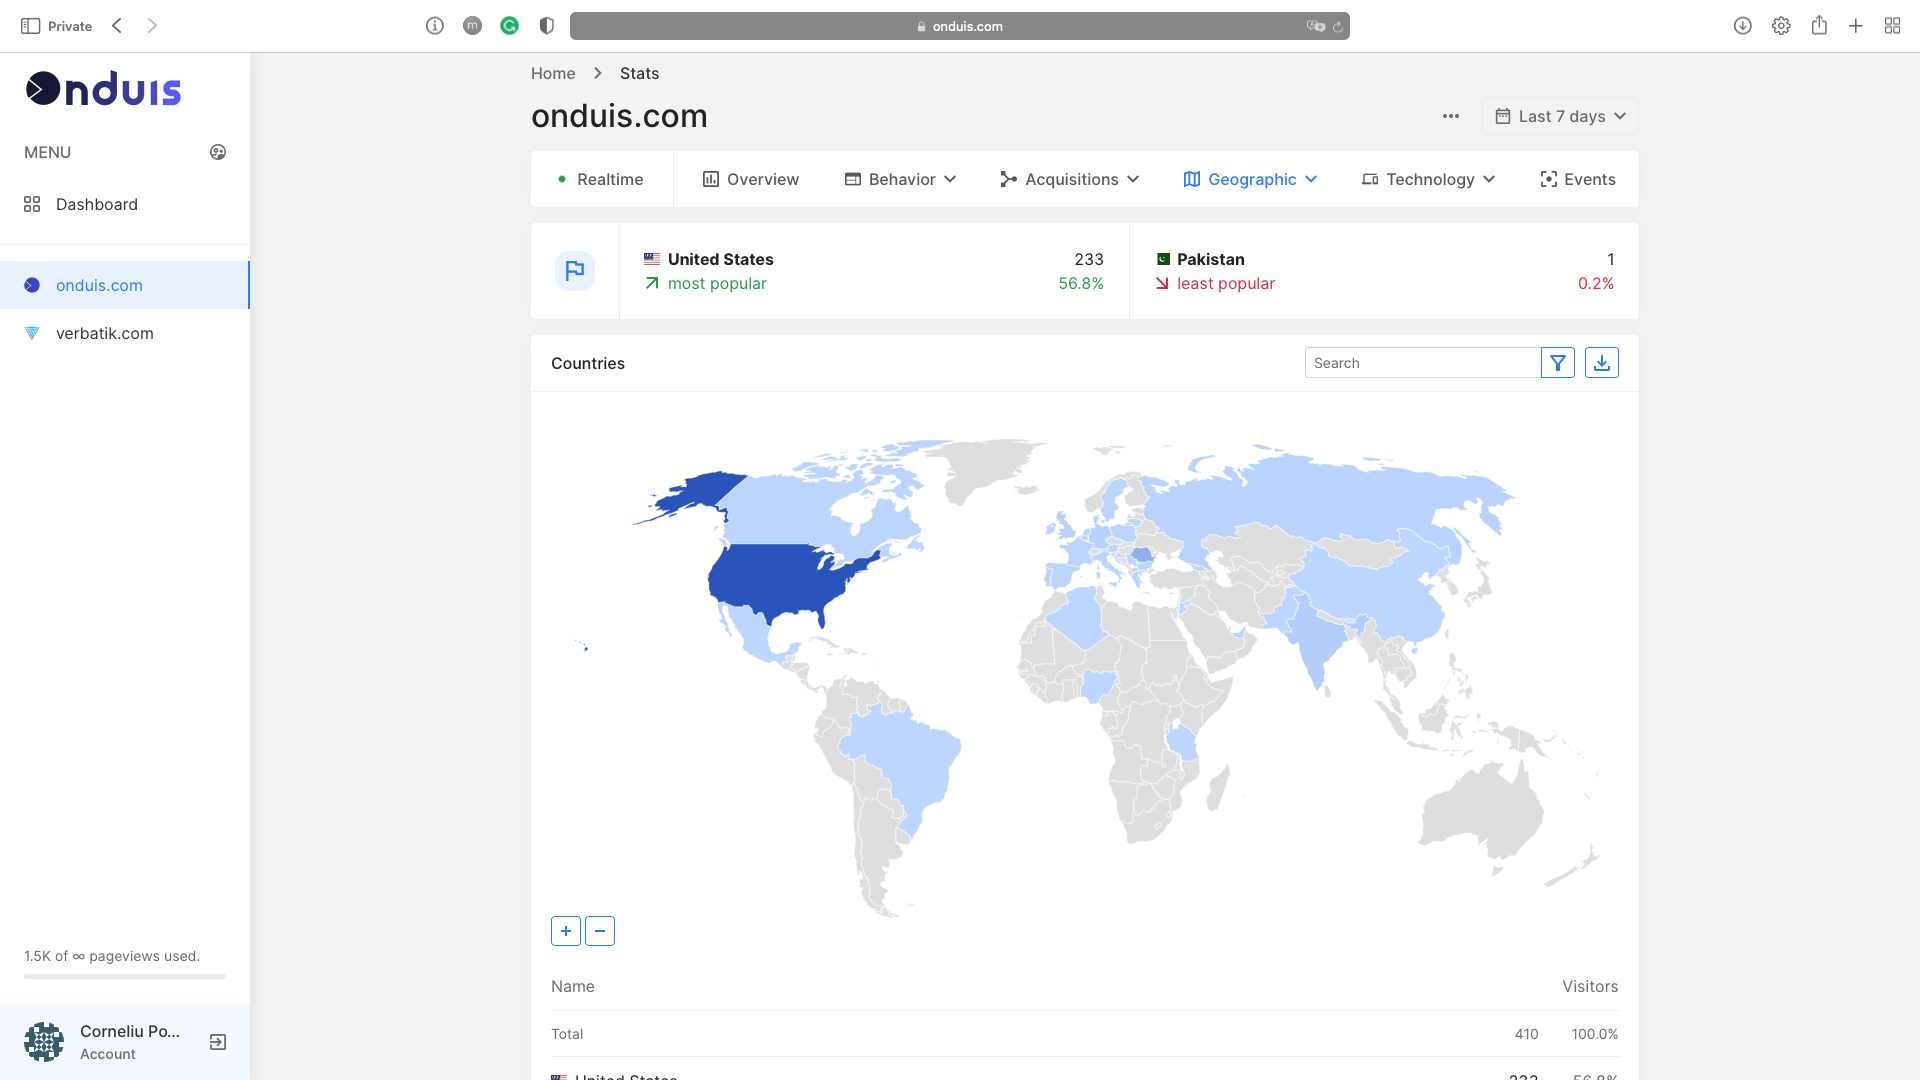The width and height of the screenshot is (1920, 1080).
Task: Click the browser share icon
Action: point(1819,25)
